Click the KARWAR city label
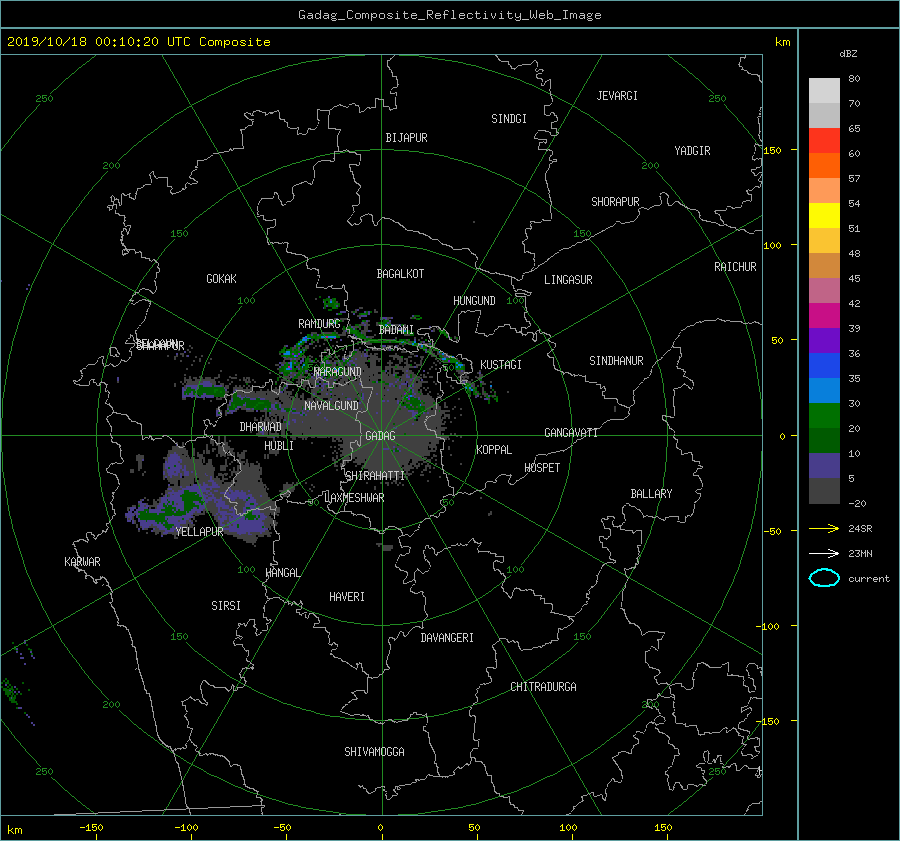 click(82, 562)
